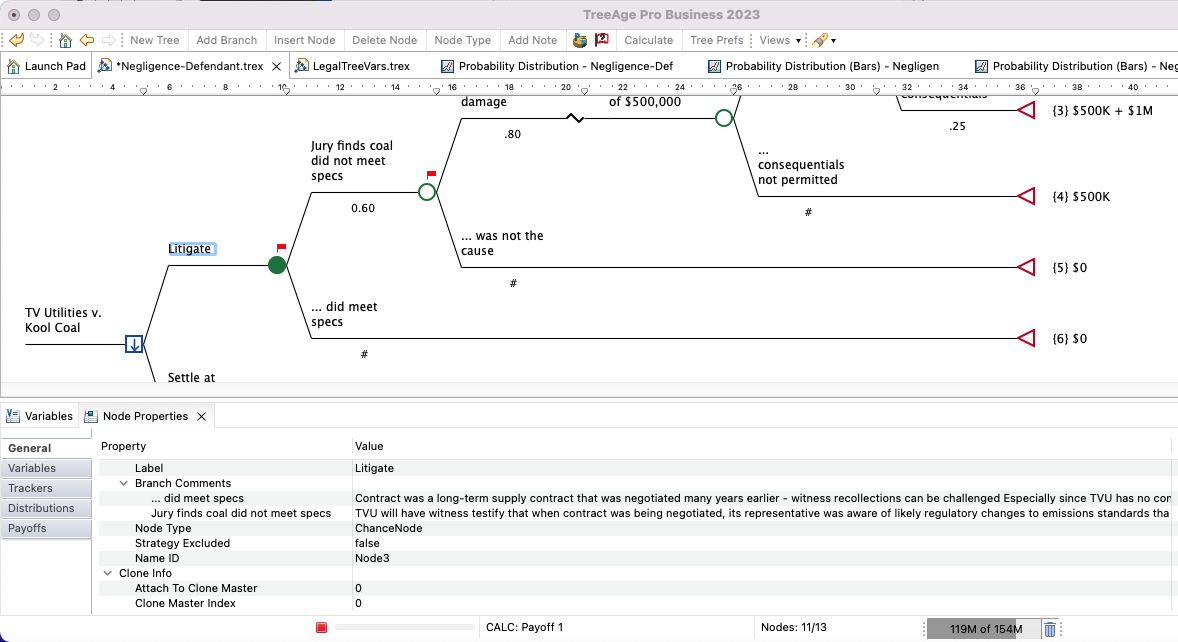1178x642 pixels.
Task: Collapse the Branch Comments section
Action: (x=124, y=483)
